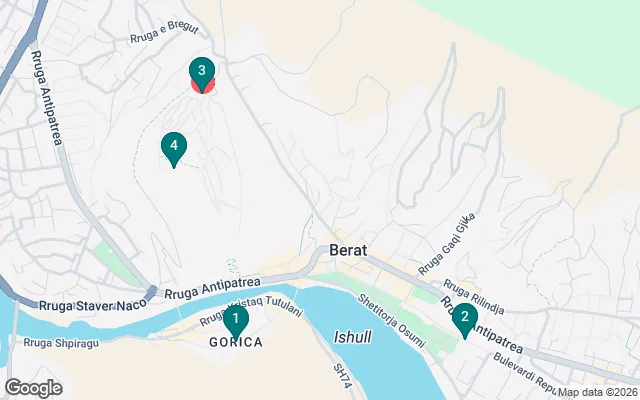The image size is (640, 400).
Task: Click the Rruga Rilindja street label
Action: [474, 297]
